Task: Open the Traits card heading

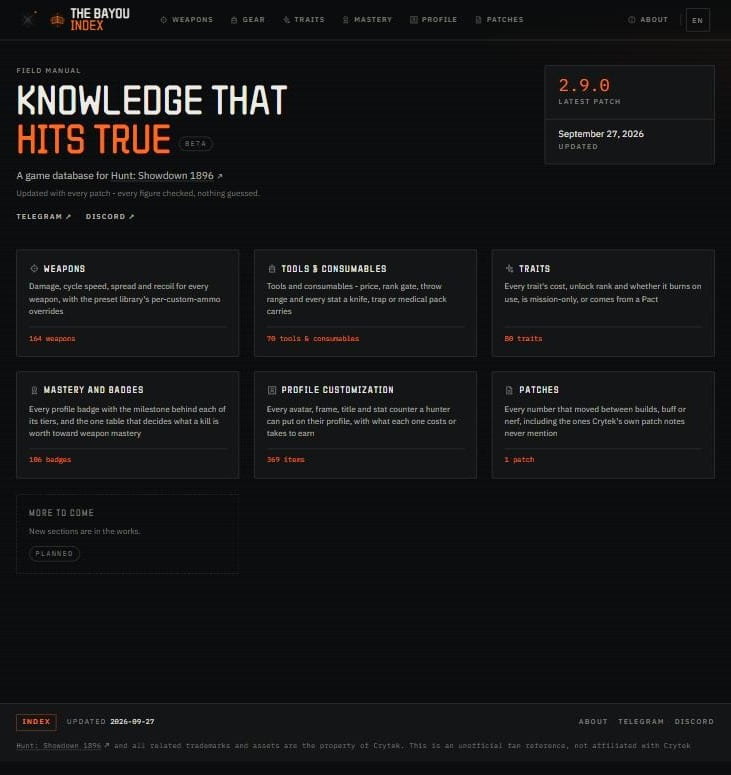Action: tap(534, 268)
